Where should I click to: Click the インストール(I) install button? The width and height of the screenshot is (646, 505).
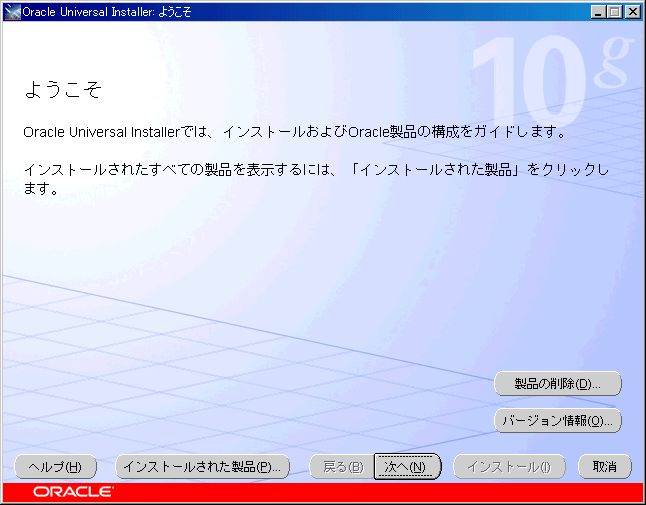pyautogui.click(x=509, y=466)
